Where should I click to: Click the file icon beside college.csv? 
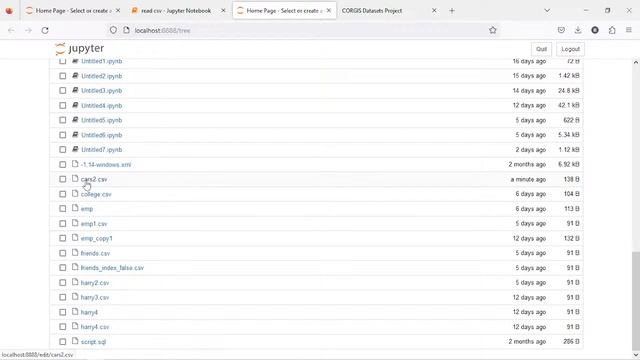pyautogui.click(x=75, y=193)
